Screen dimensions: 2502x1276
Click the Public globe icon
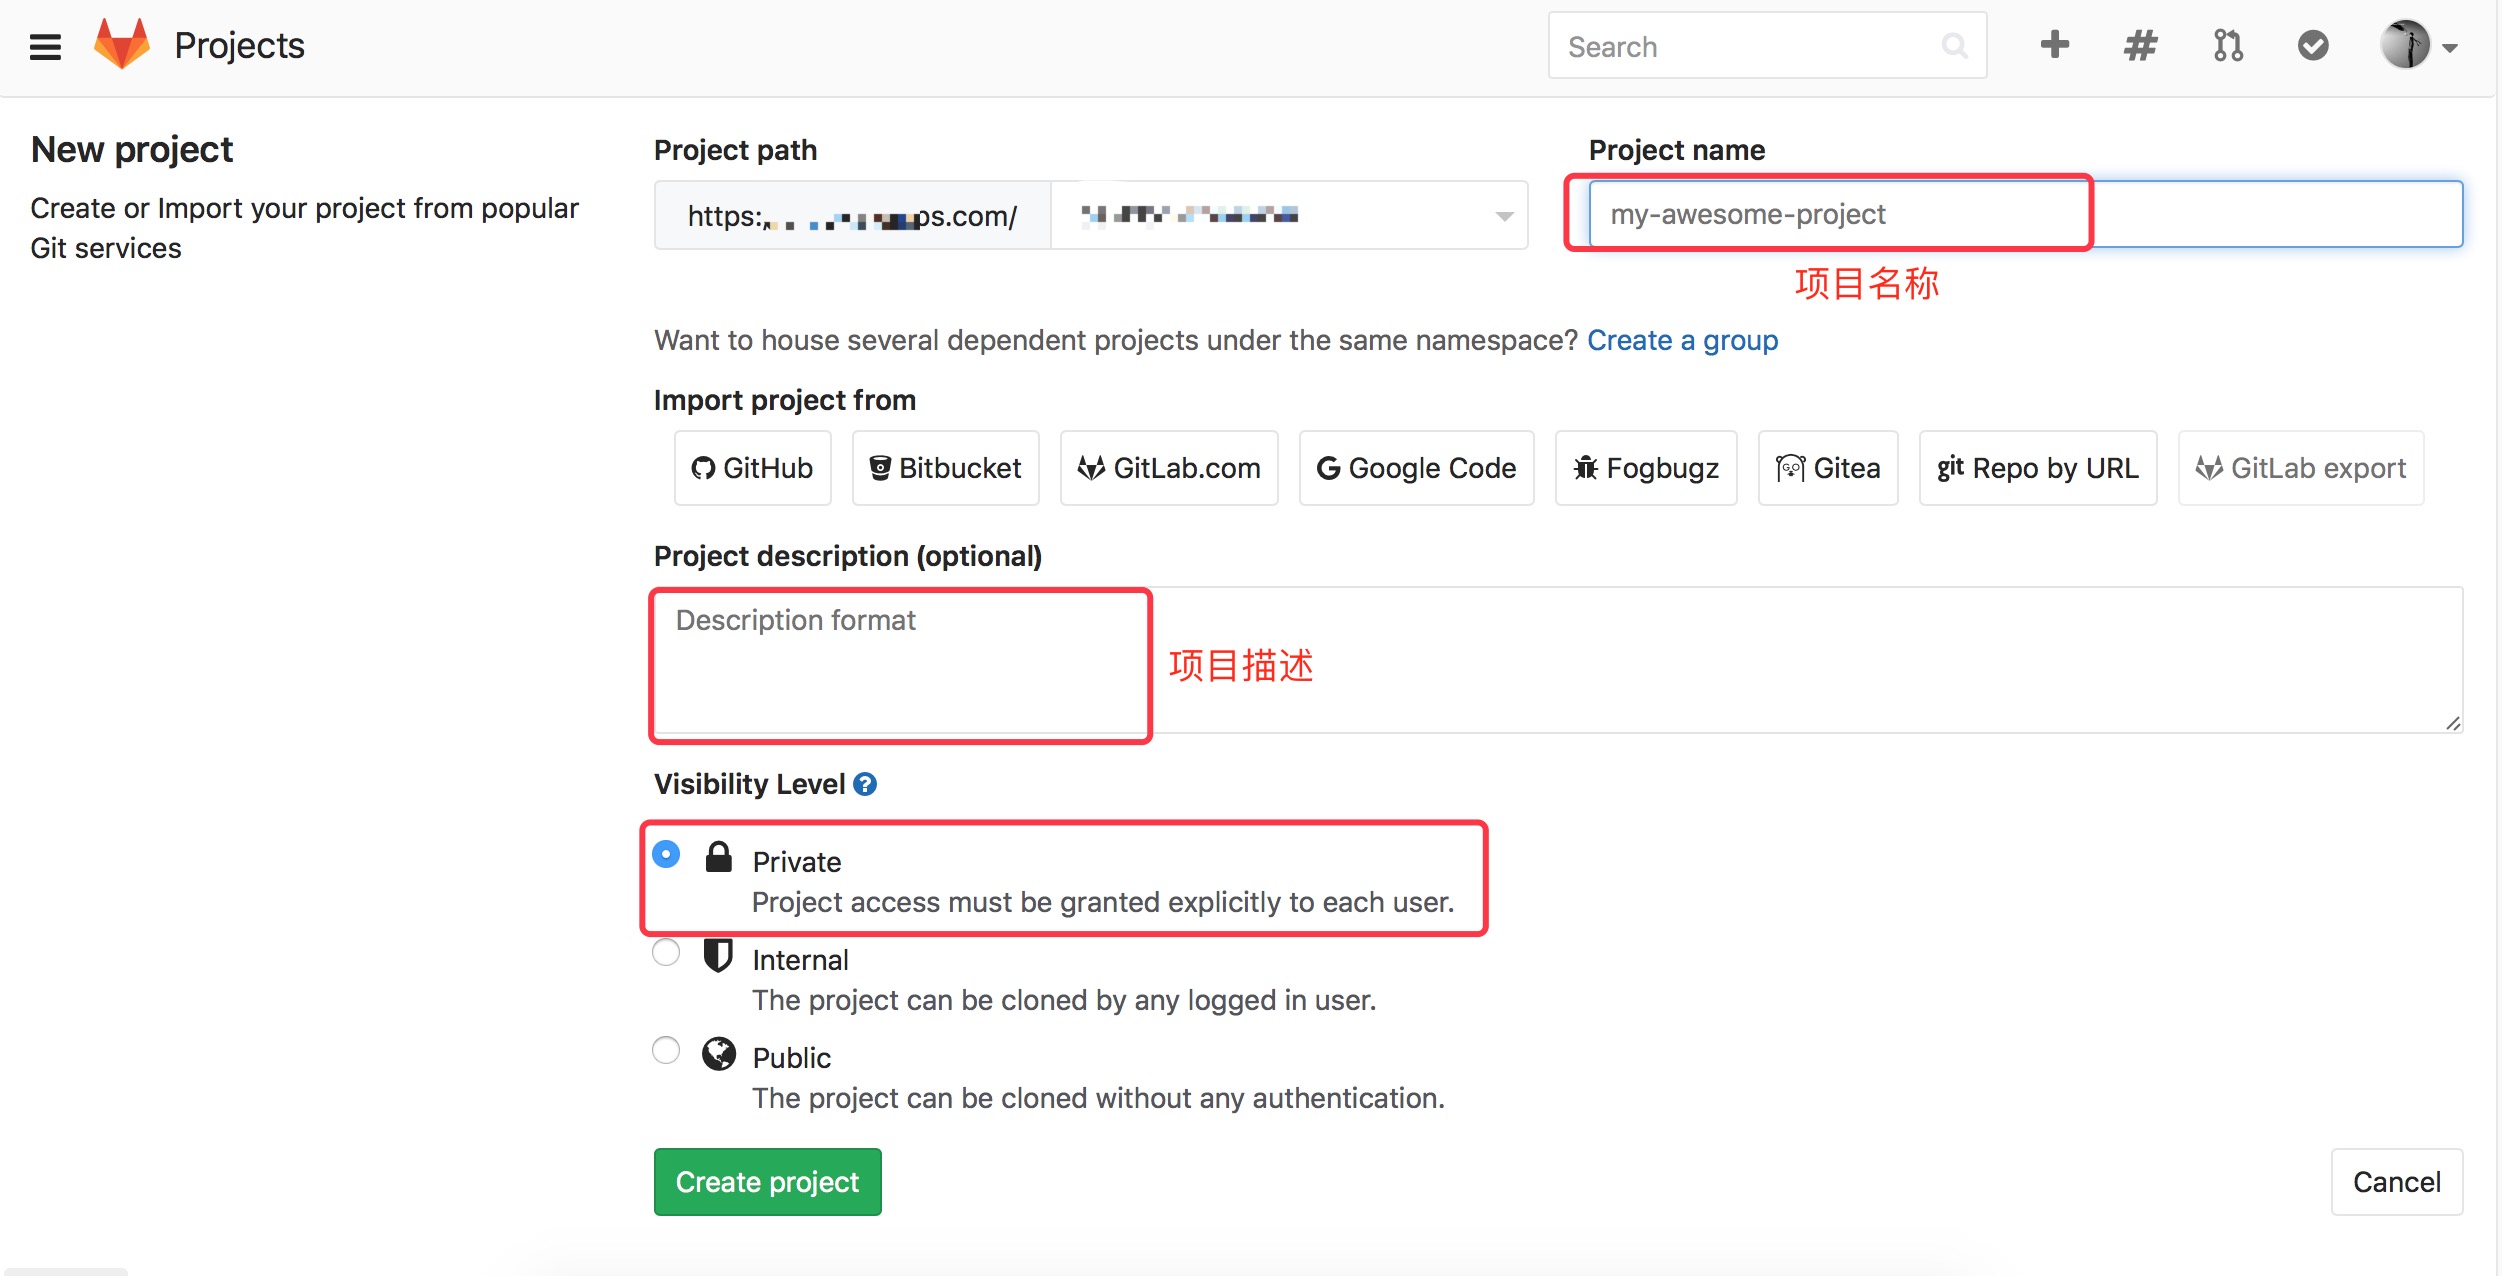(719, 1054)
